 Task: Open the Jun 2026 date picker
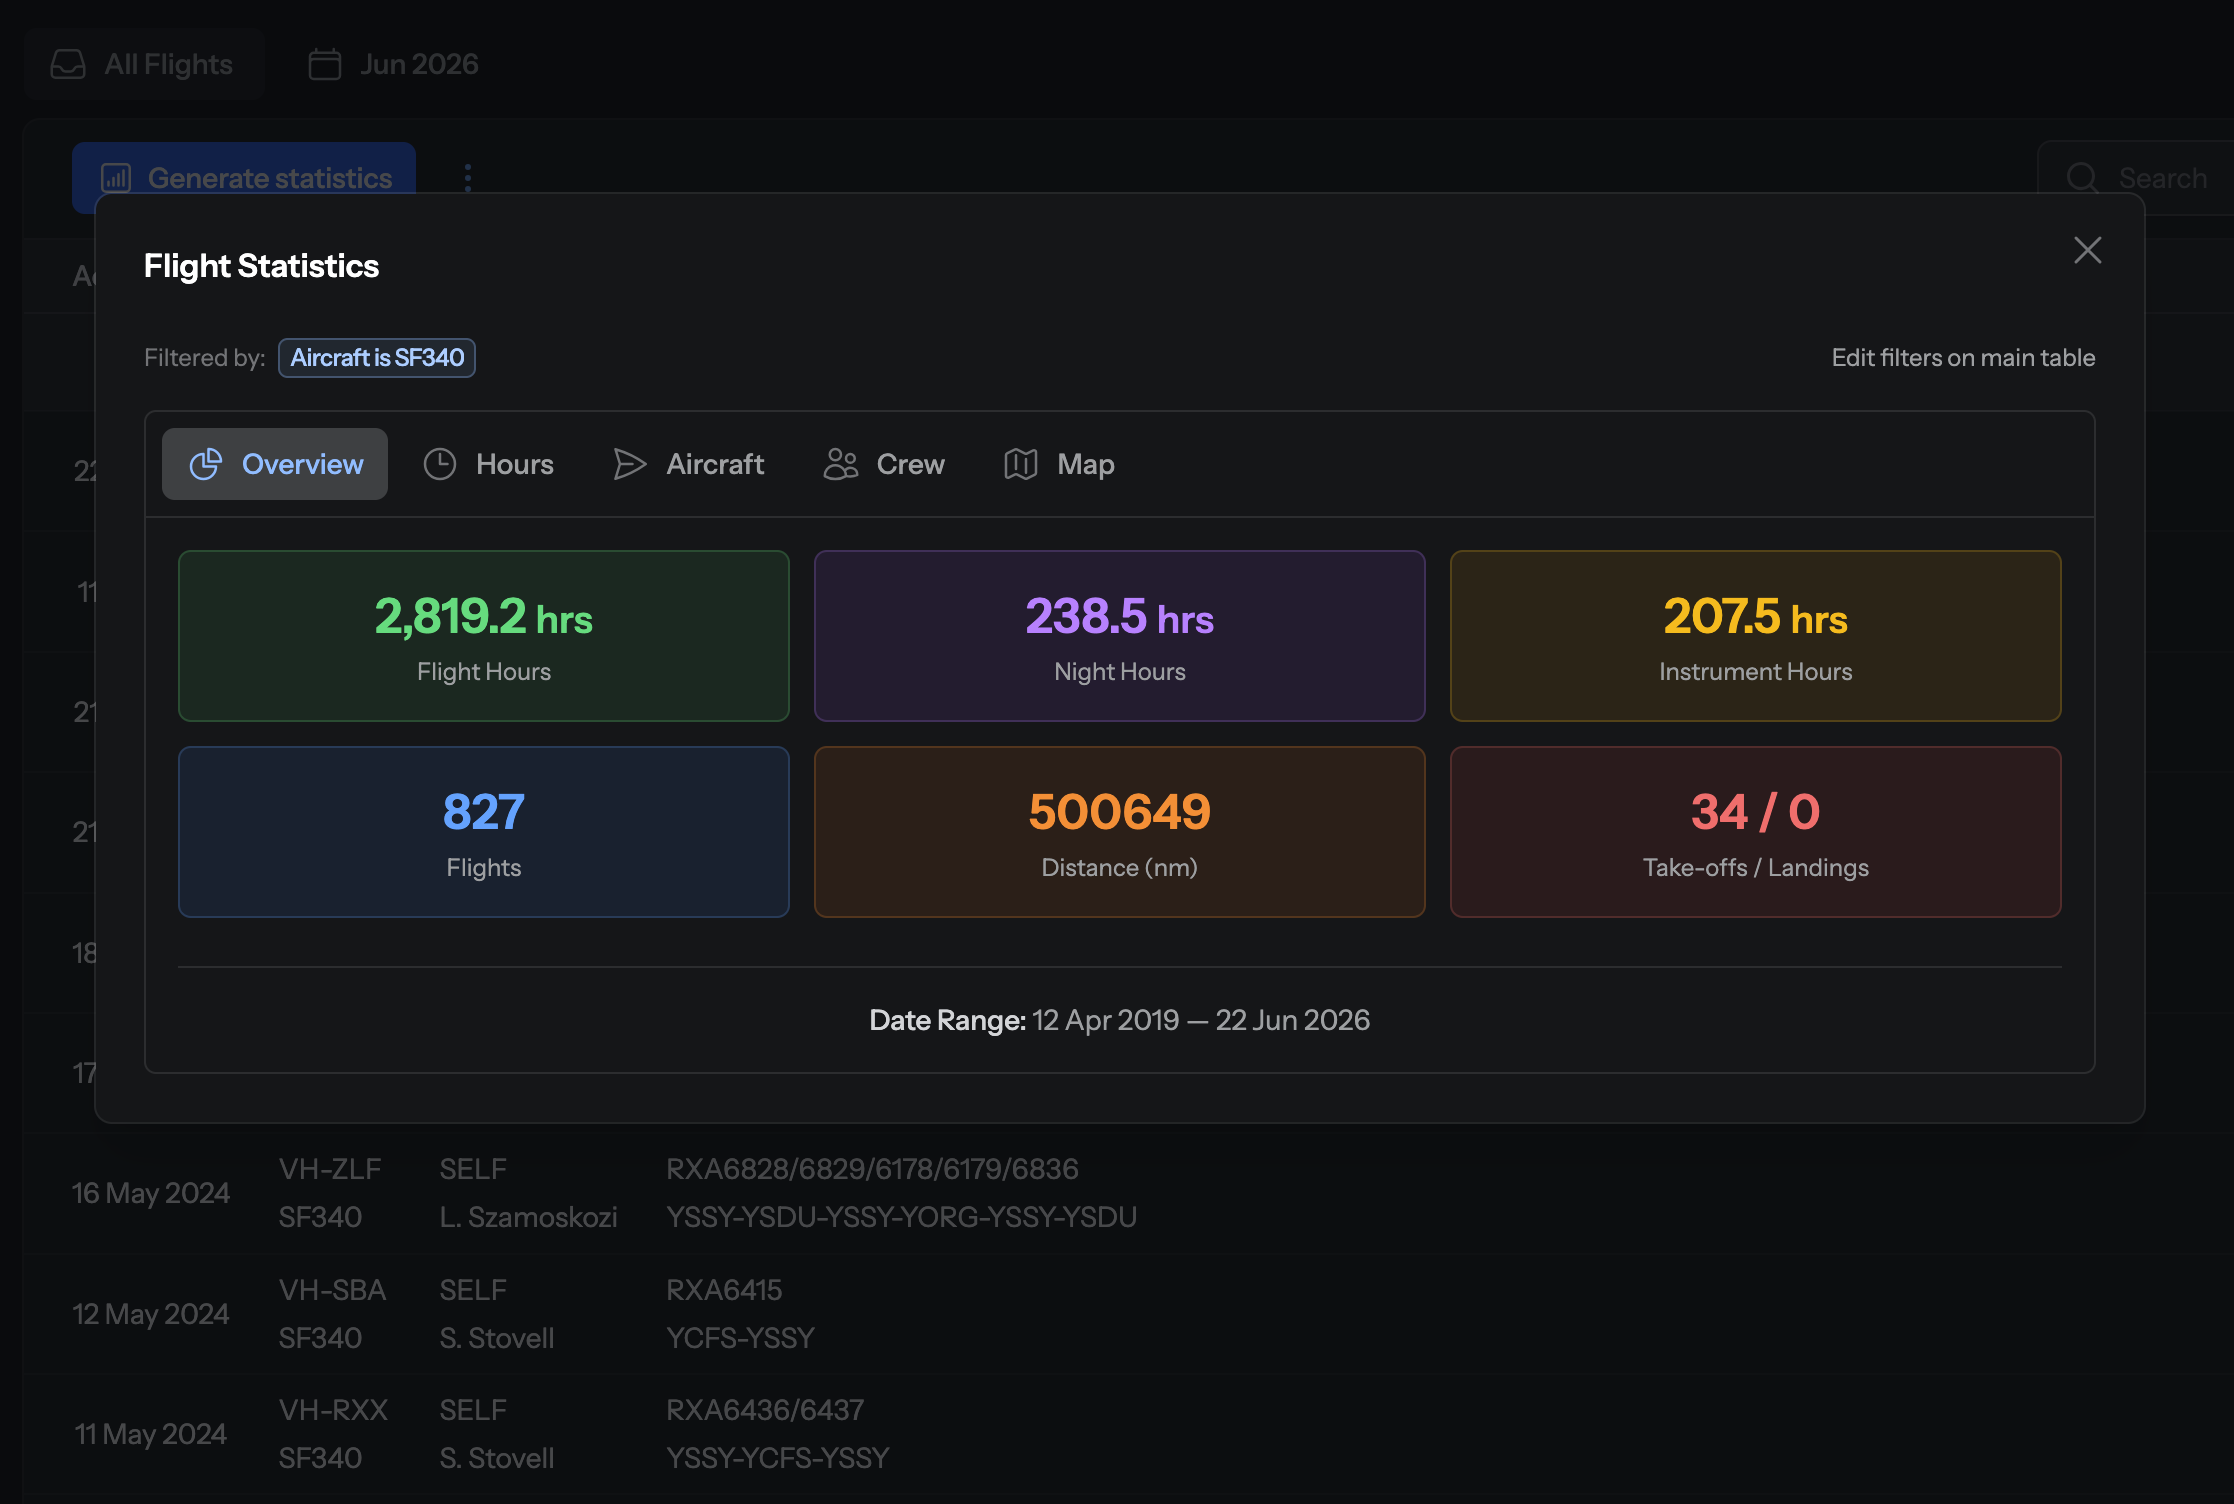tap(394, 64)
